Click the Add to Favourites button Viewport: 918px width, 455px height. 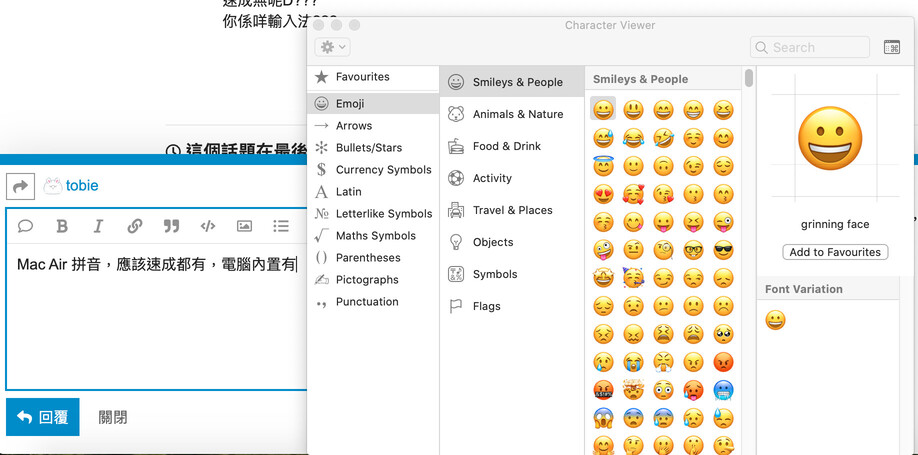835,252
